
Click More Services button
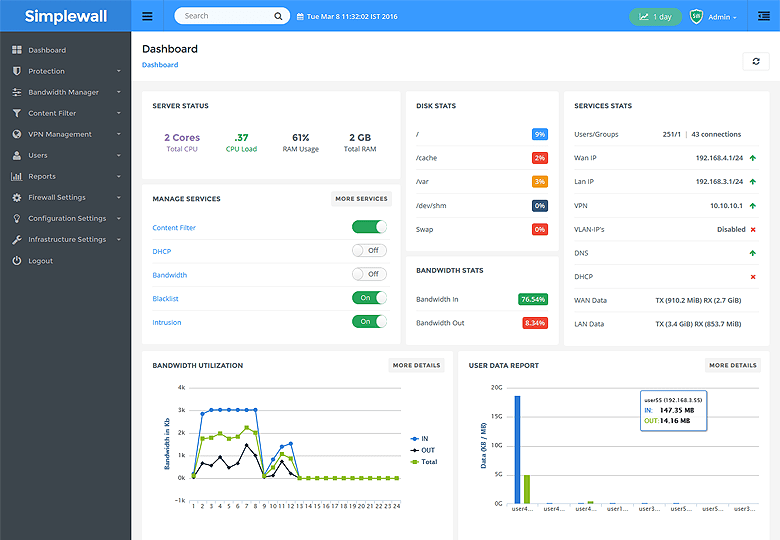click(361, 199)
